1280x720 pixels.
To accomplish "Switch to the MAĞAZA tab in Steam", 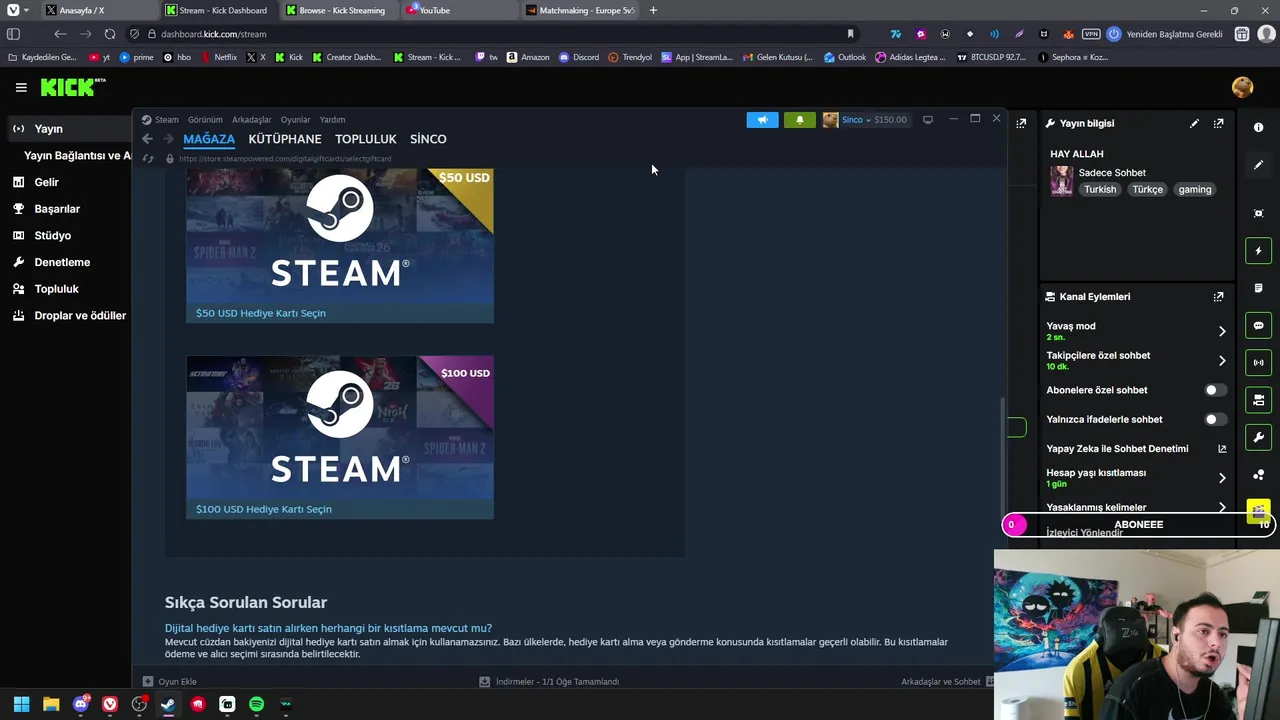I will 209,139.
